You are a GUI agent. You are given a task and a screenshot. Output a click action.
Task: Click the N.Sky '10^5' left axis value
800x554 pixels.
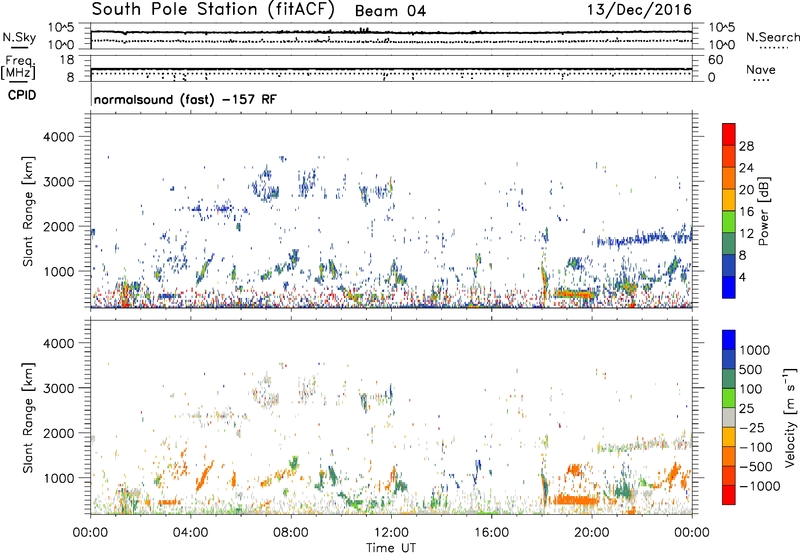(x=61, y=28)
